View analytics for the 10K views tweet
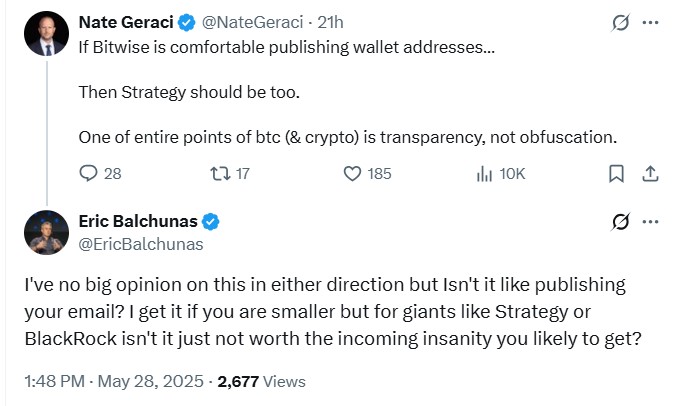 (x=485, y=174)
